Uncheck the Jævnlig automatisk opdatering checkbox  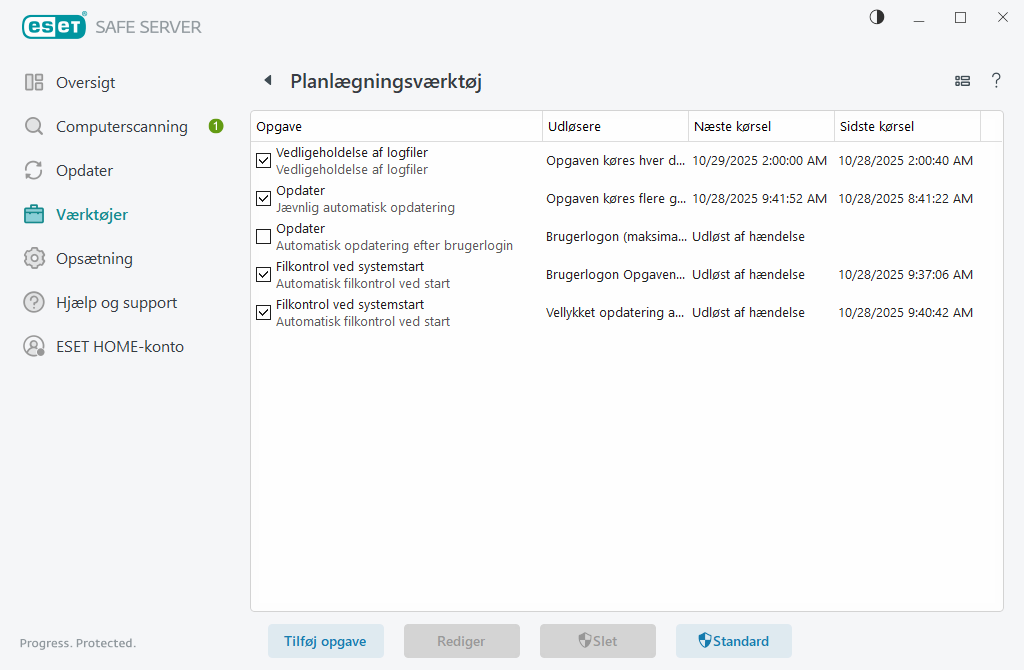pyautogui.click(x=264, y=199)
